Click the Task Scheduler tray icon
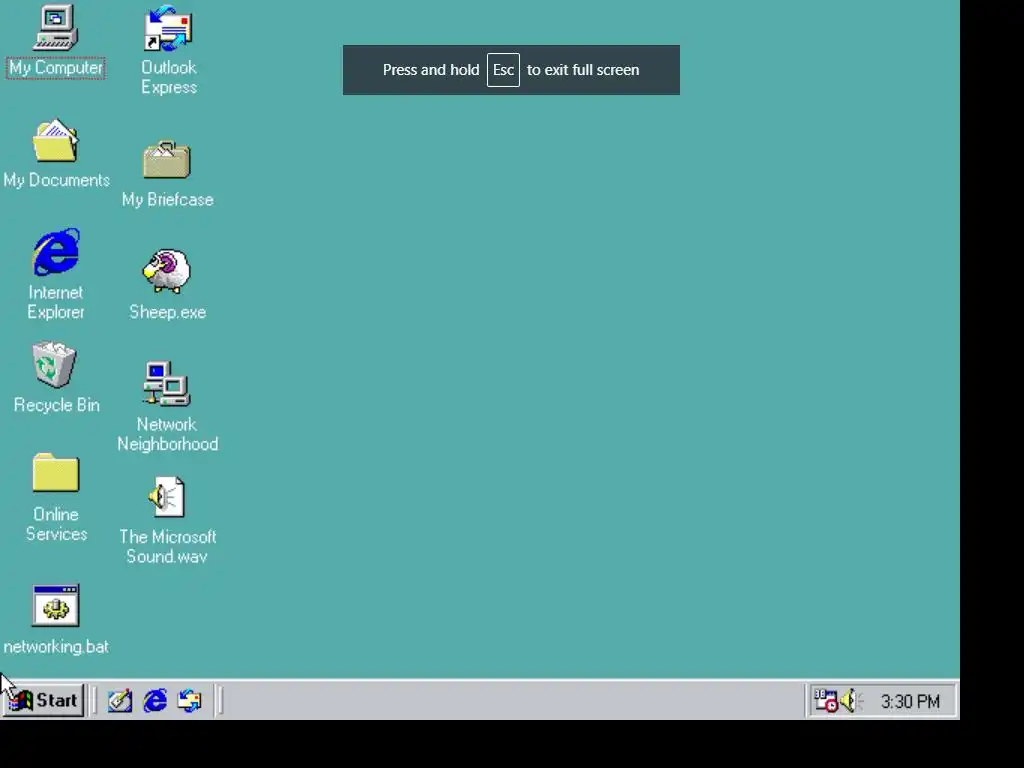The image size is (1024, 768). click(x=825, y=701)
